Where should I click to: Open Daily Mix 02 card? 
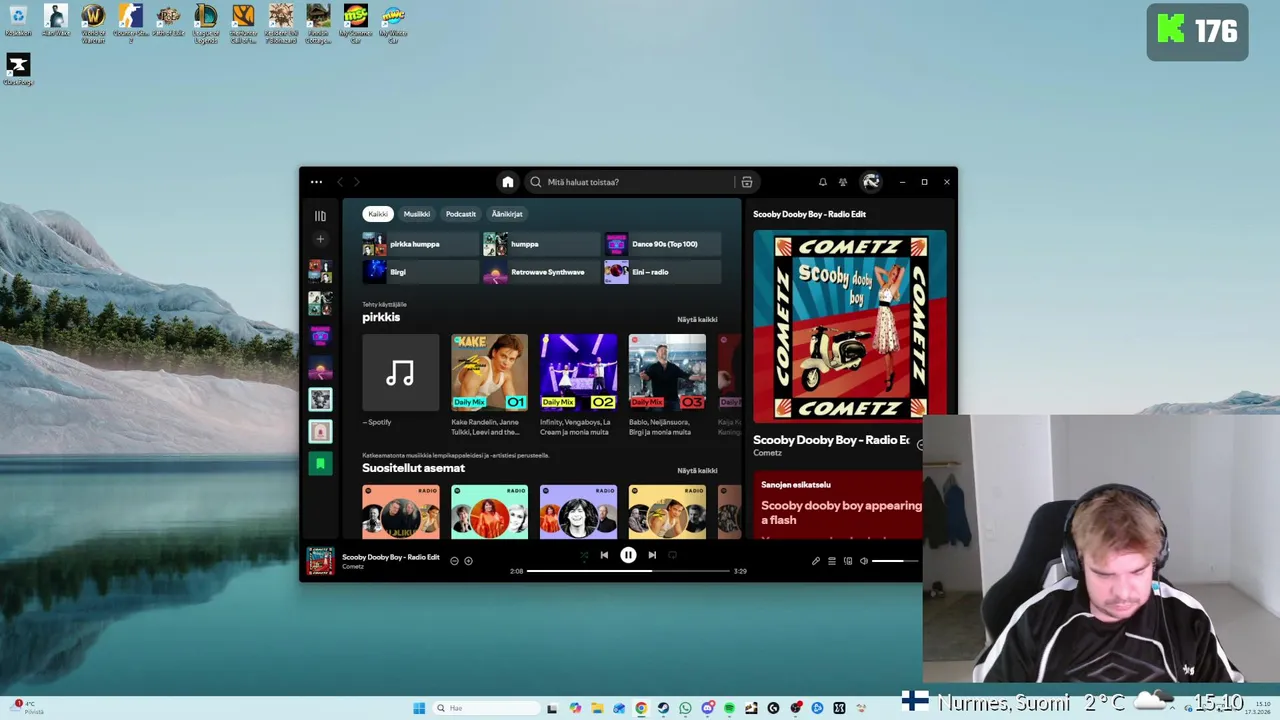[578, 385]
